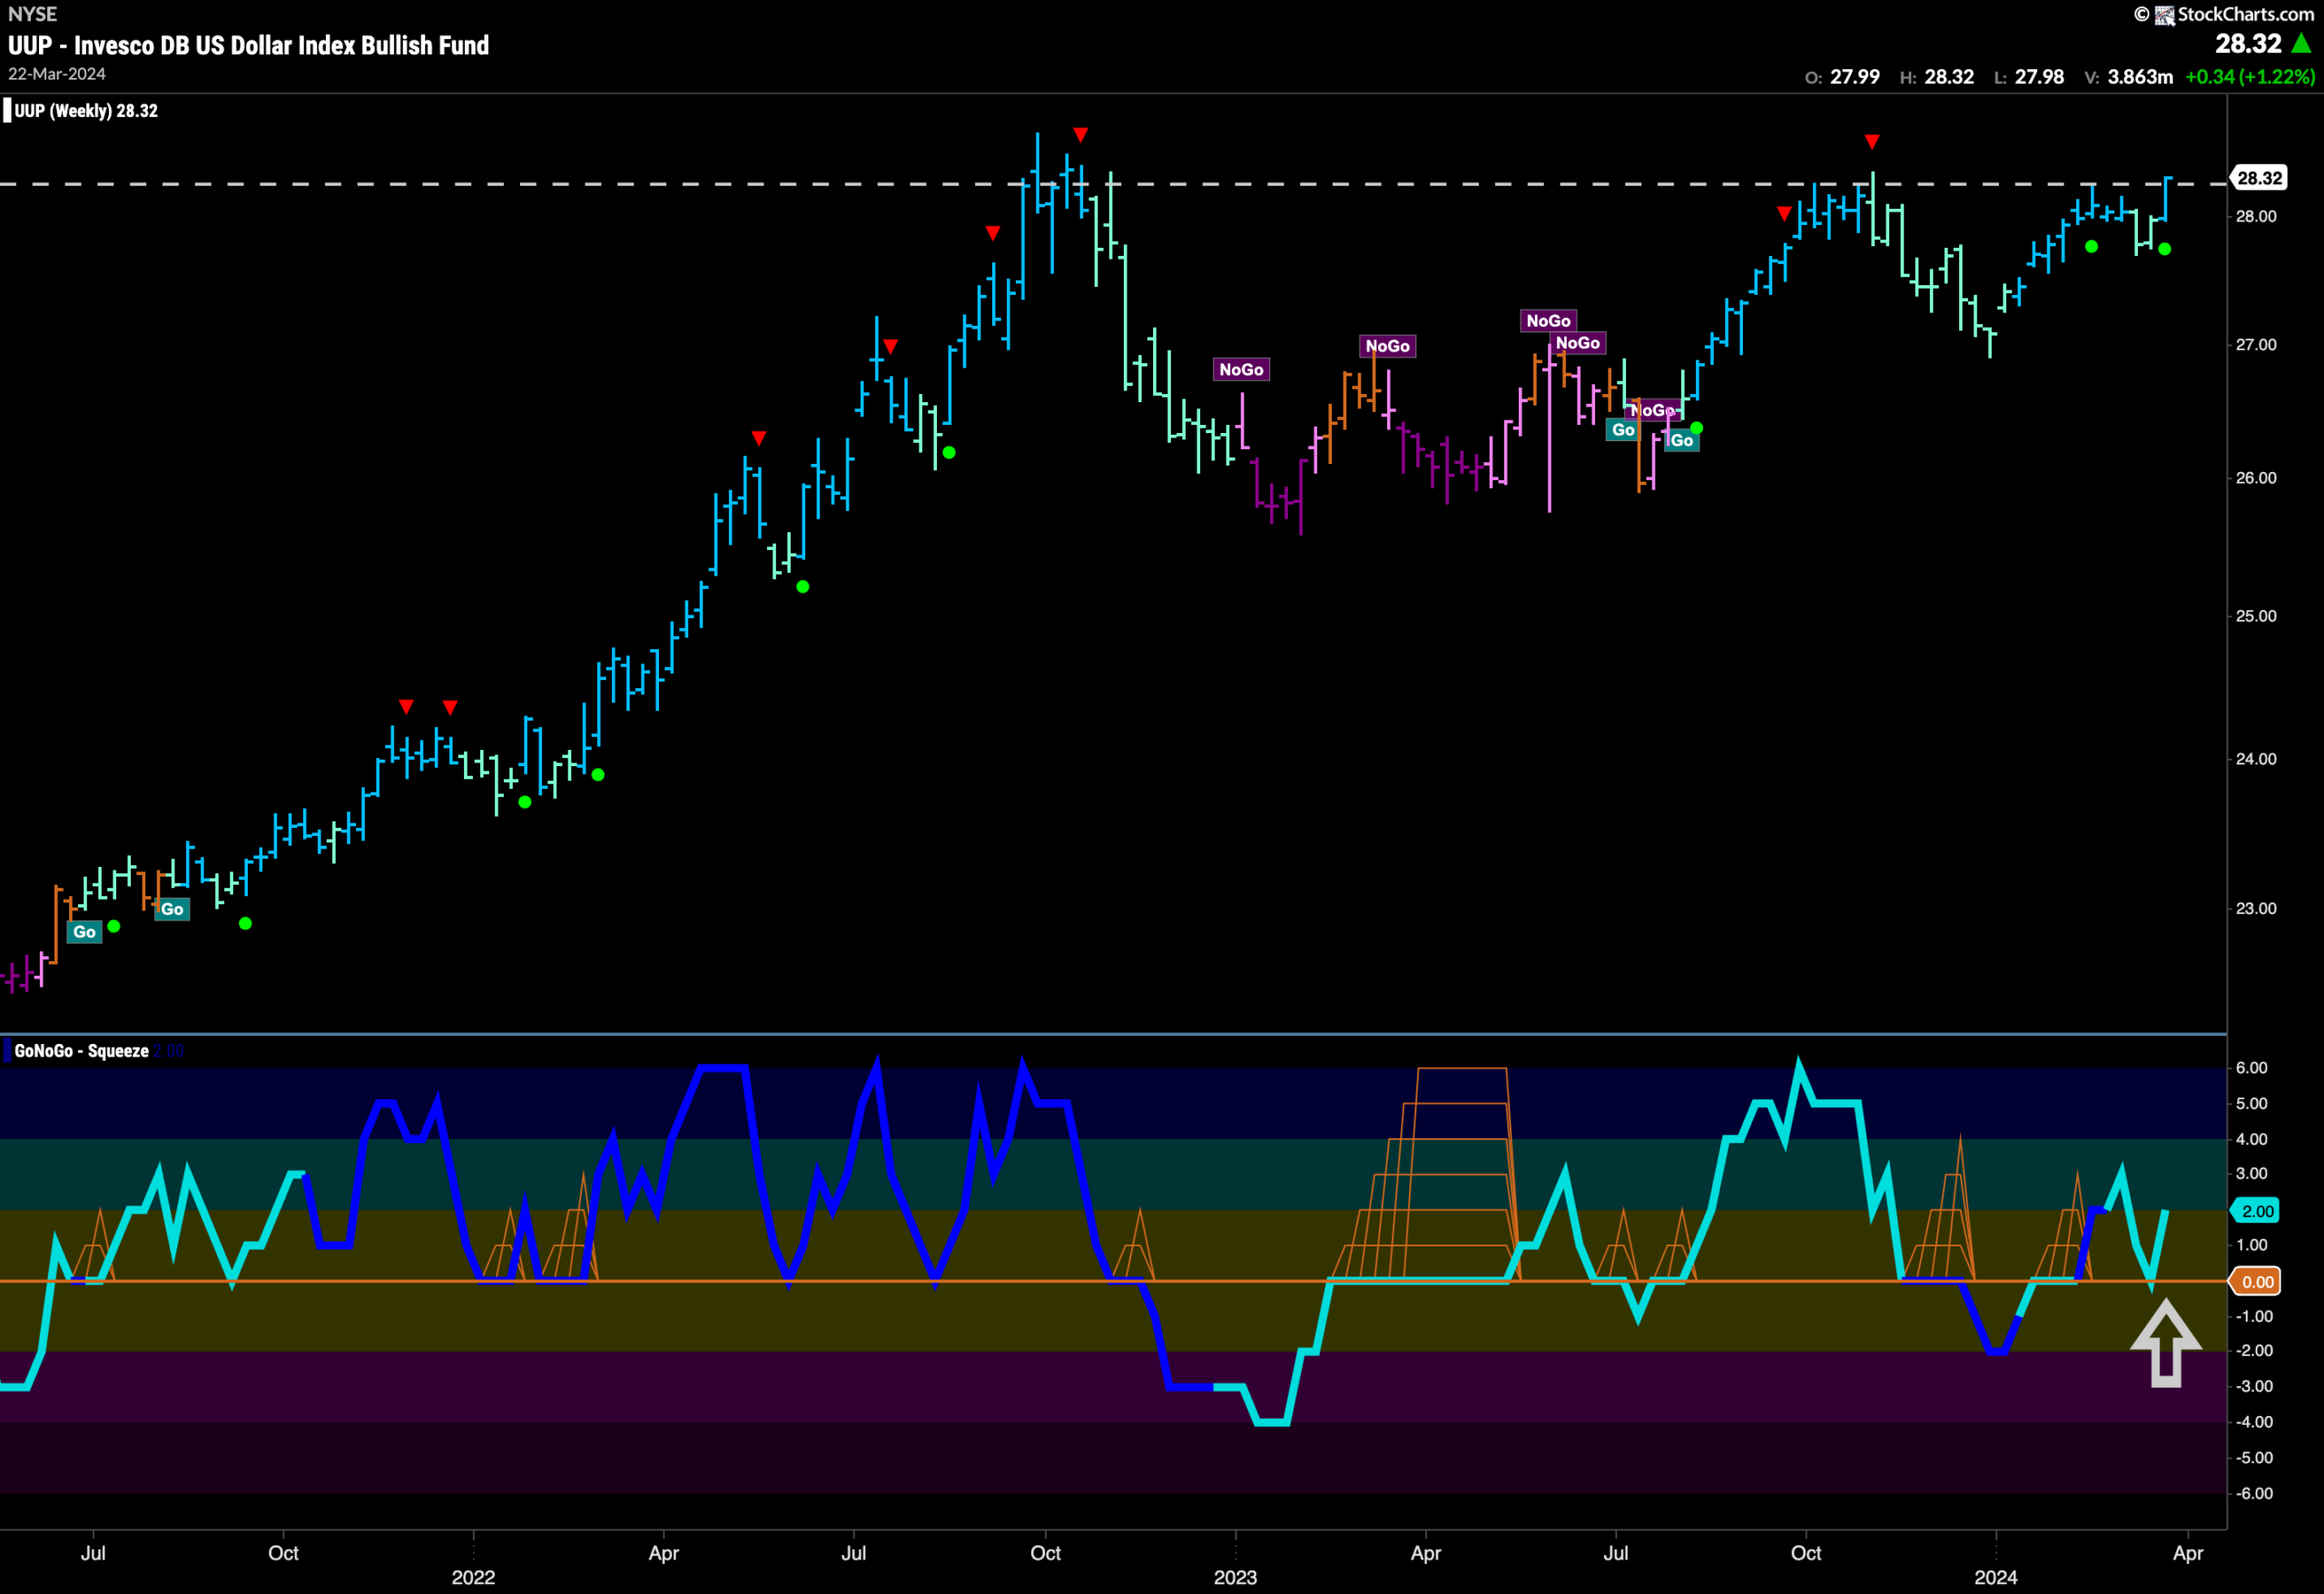This screenshot has height=1594, width=2324.
Task: Click the 2023 year marker on time axis
Action: 1235,1577
